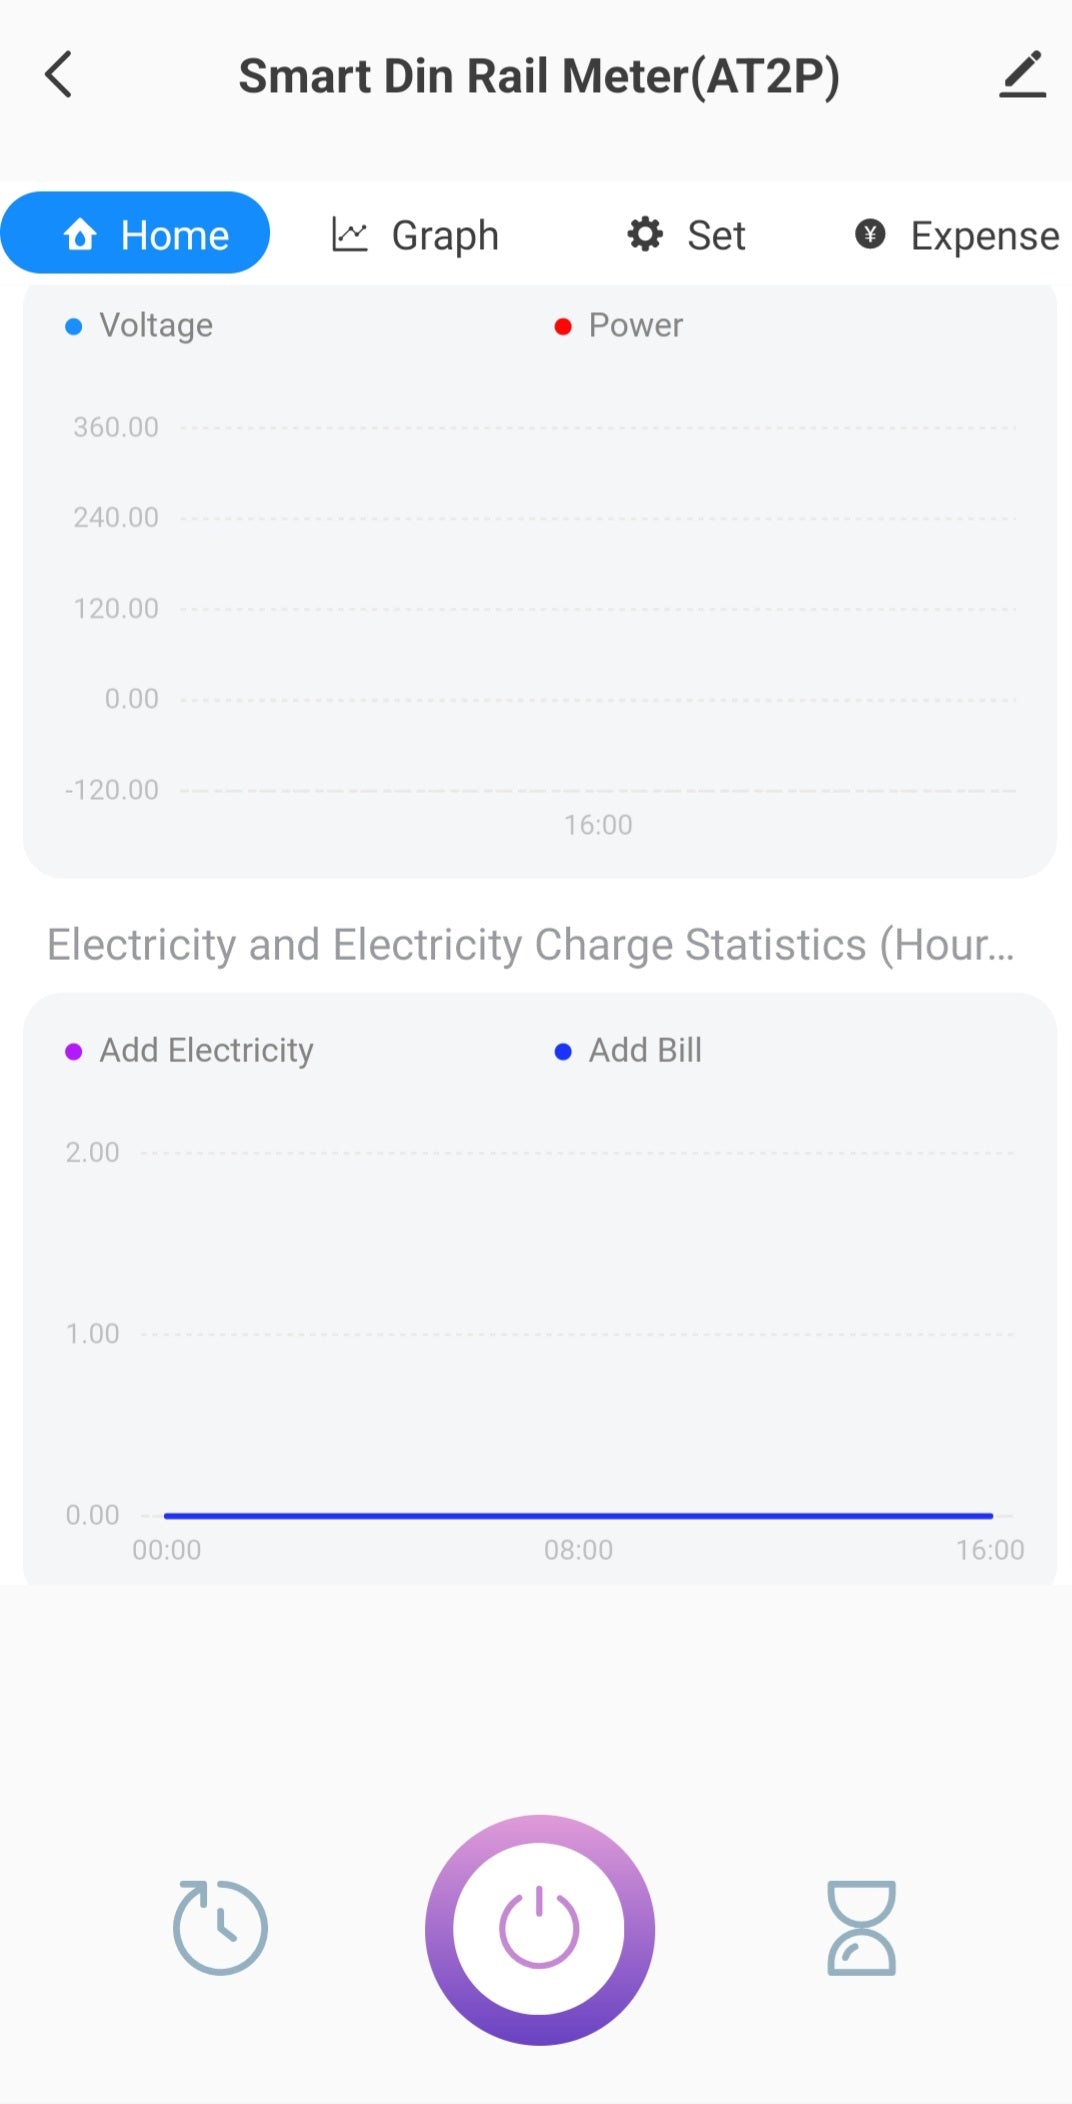Tap the gear icon beside Set
The image size is (1072, 2104).
coord(645,235)
